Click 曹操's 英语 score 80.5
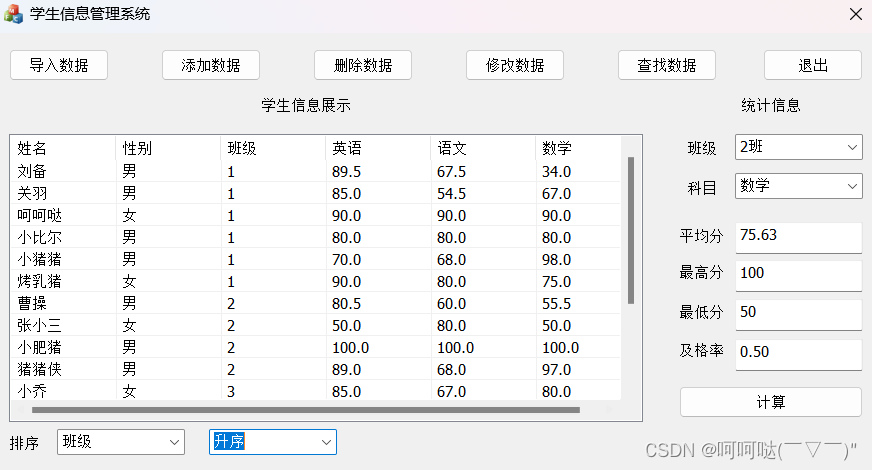872x470 pixels. [346, 304]
